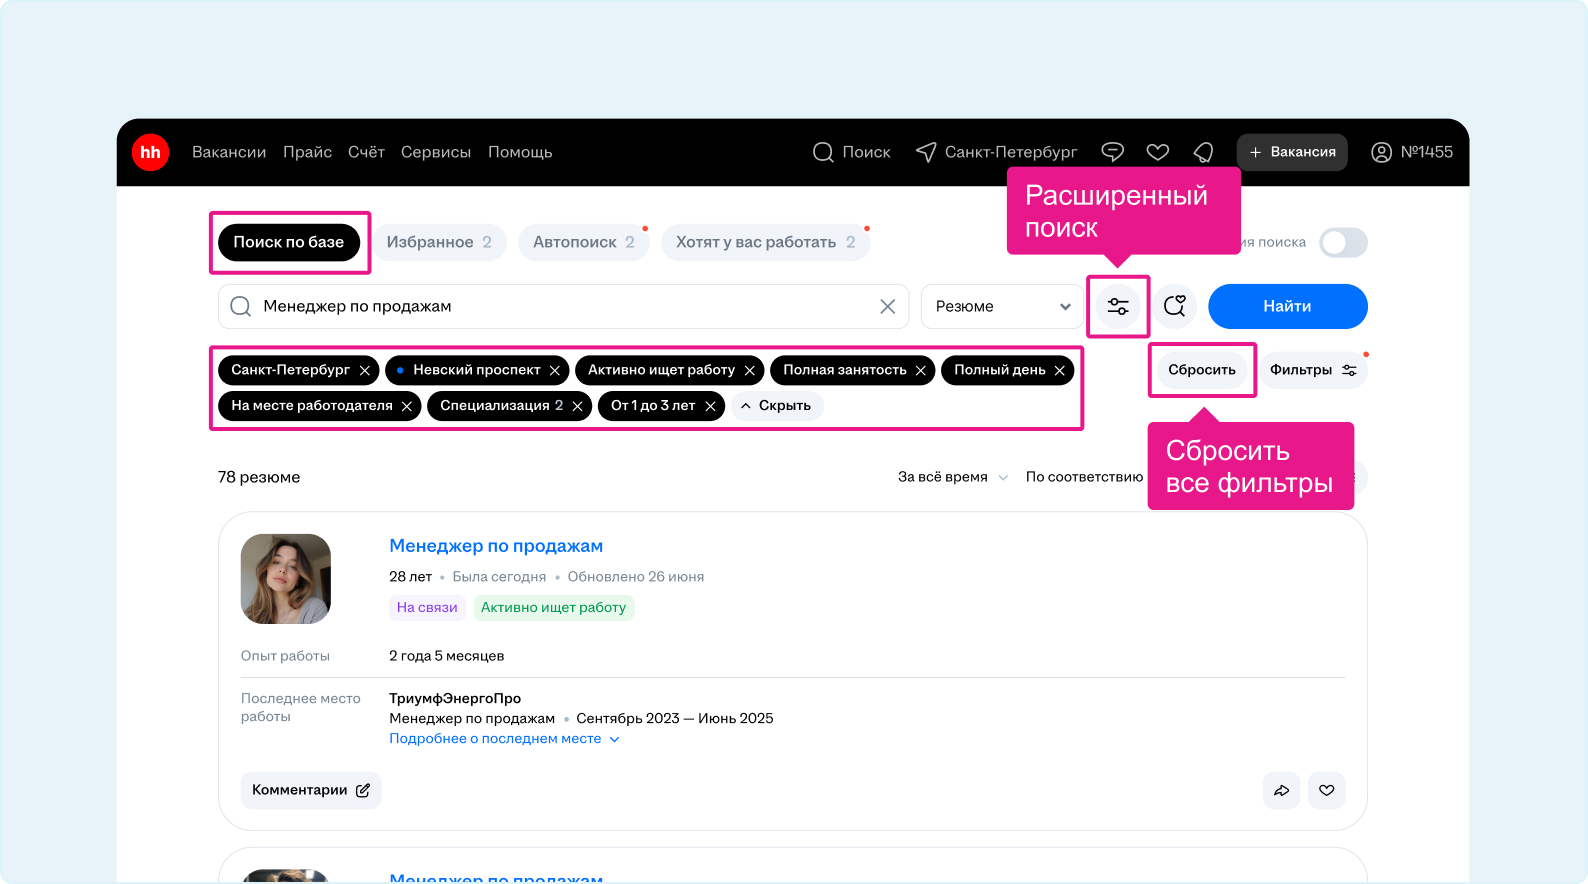Click the + Вакансия button

1292,152
